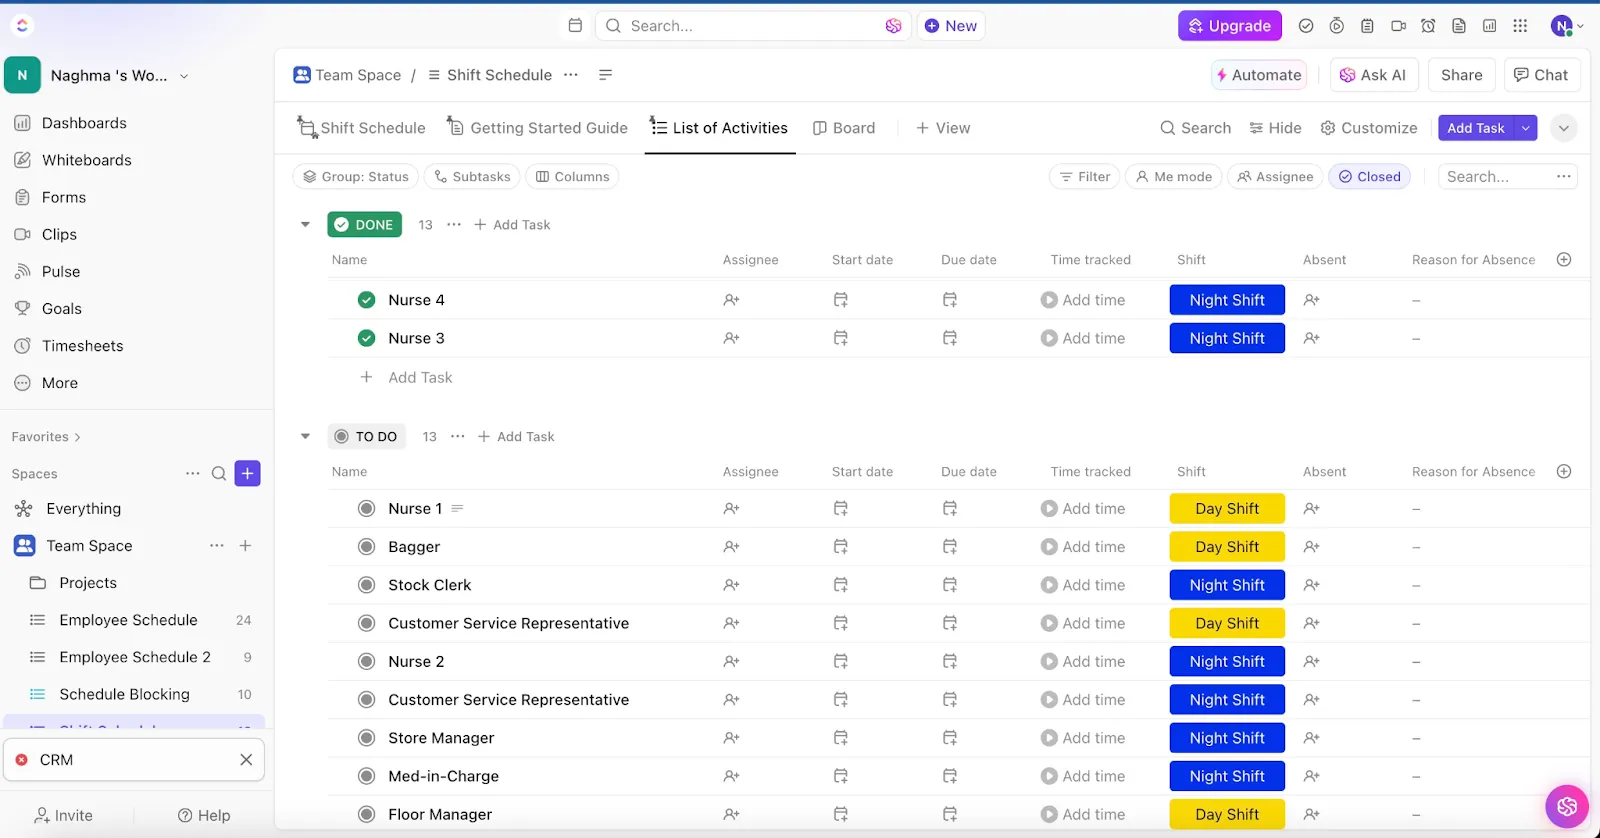Click the assignee icon for Nurse 4
Screen dimensions: 1600x838
click(x=731, y=300)
